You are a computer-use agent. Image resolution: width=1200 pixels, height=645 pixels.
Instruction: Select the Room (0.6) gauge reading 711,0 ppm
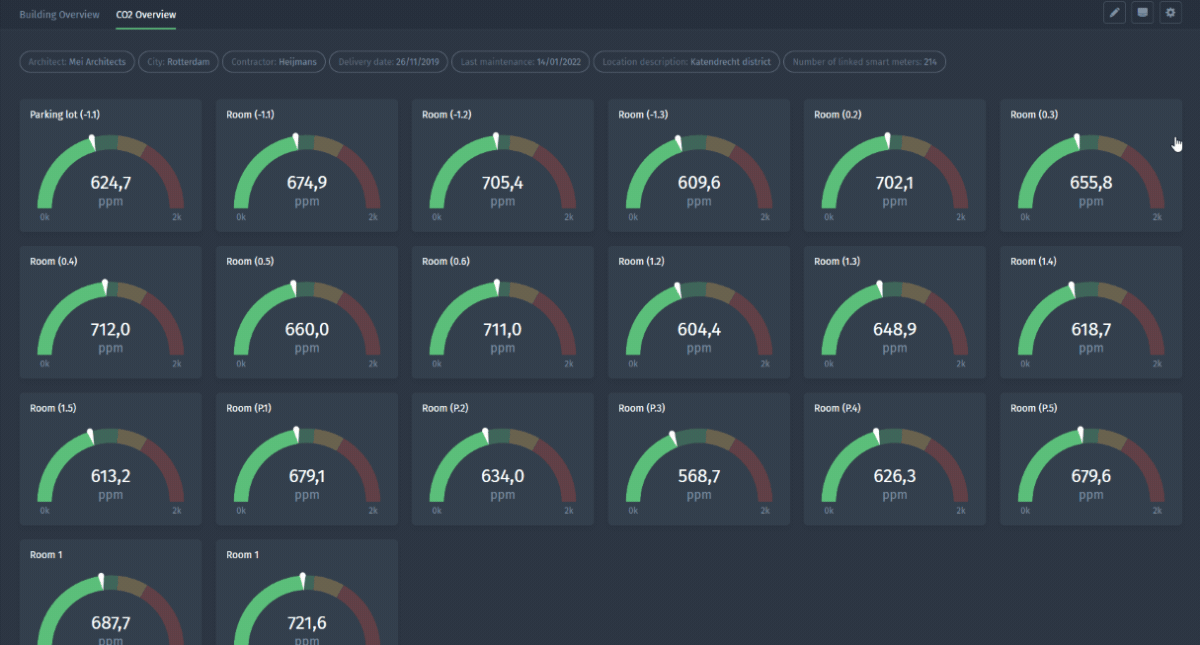[502, 317]
